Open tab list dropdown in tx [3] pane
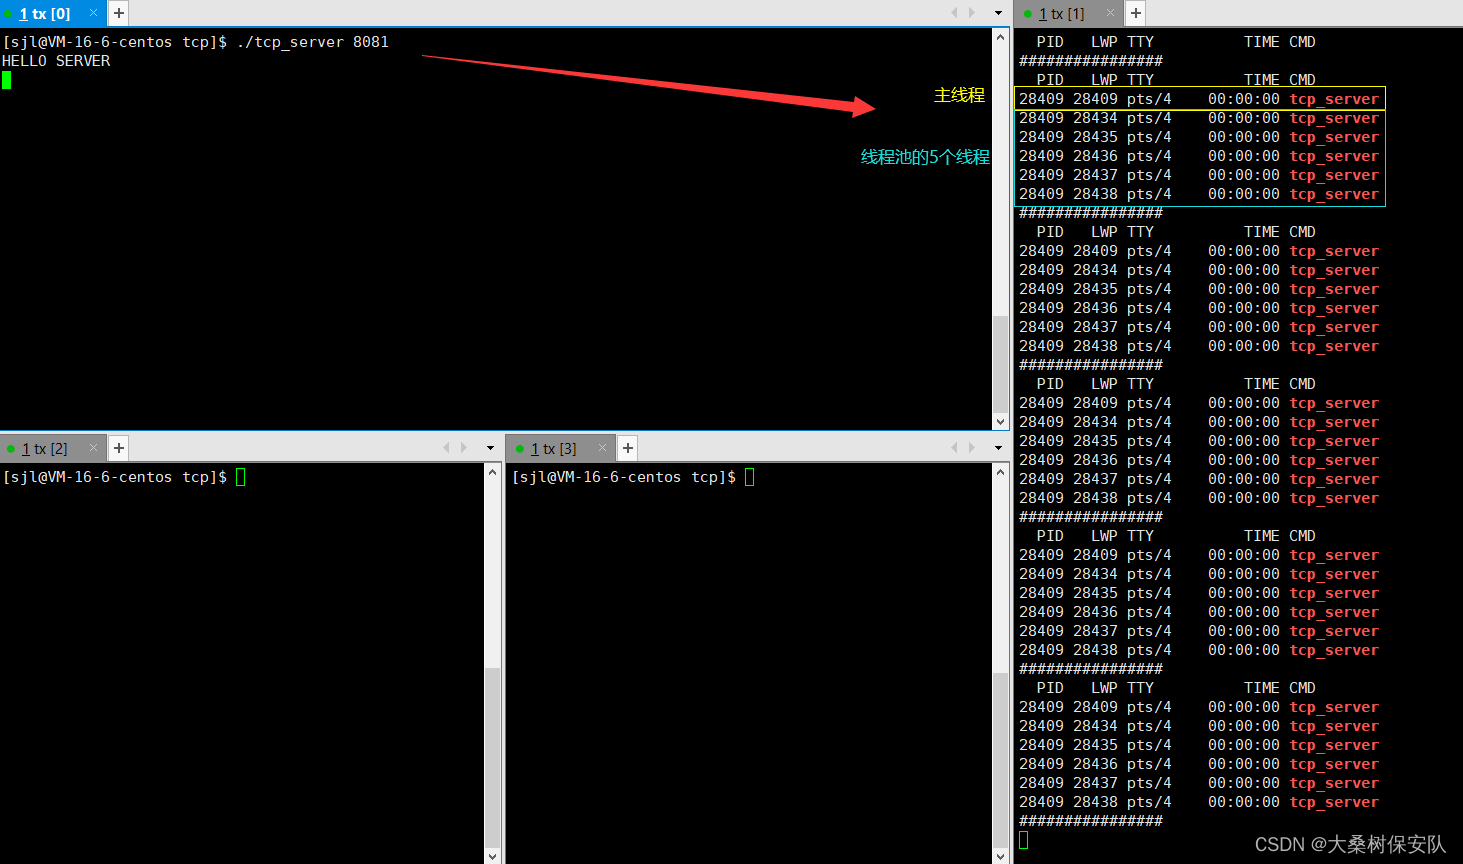This screenshot has height=864, width=1463. coord(998,449)
